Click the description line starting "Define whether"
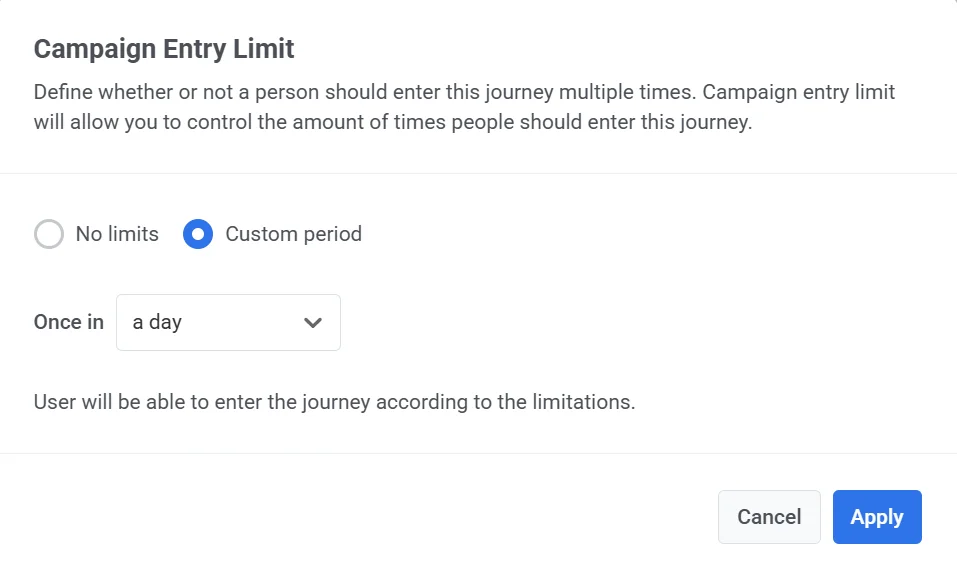Screen dimensions: 957x574 (x=464, y=93)
